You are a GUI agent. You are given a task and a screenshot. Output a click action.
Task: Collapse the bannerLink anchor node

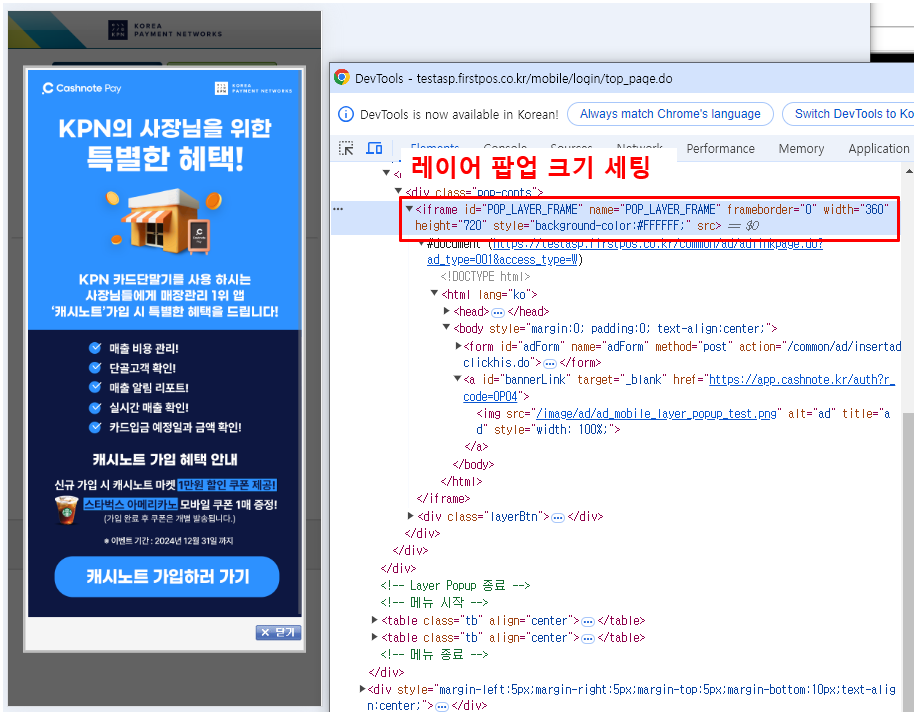[457, 379]
